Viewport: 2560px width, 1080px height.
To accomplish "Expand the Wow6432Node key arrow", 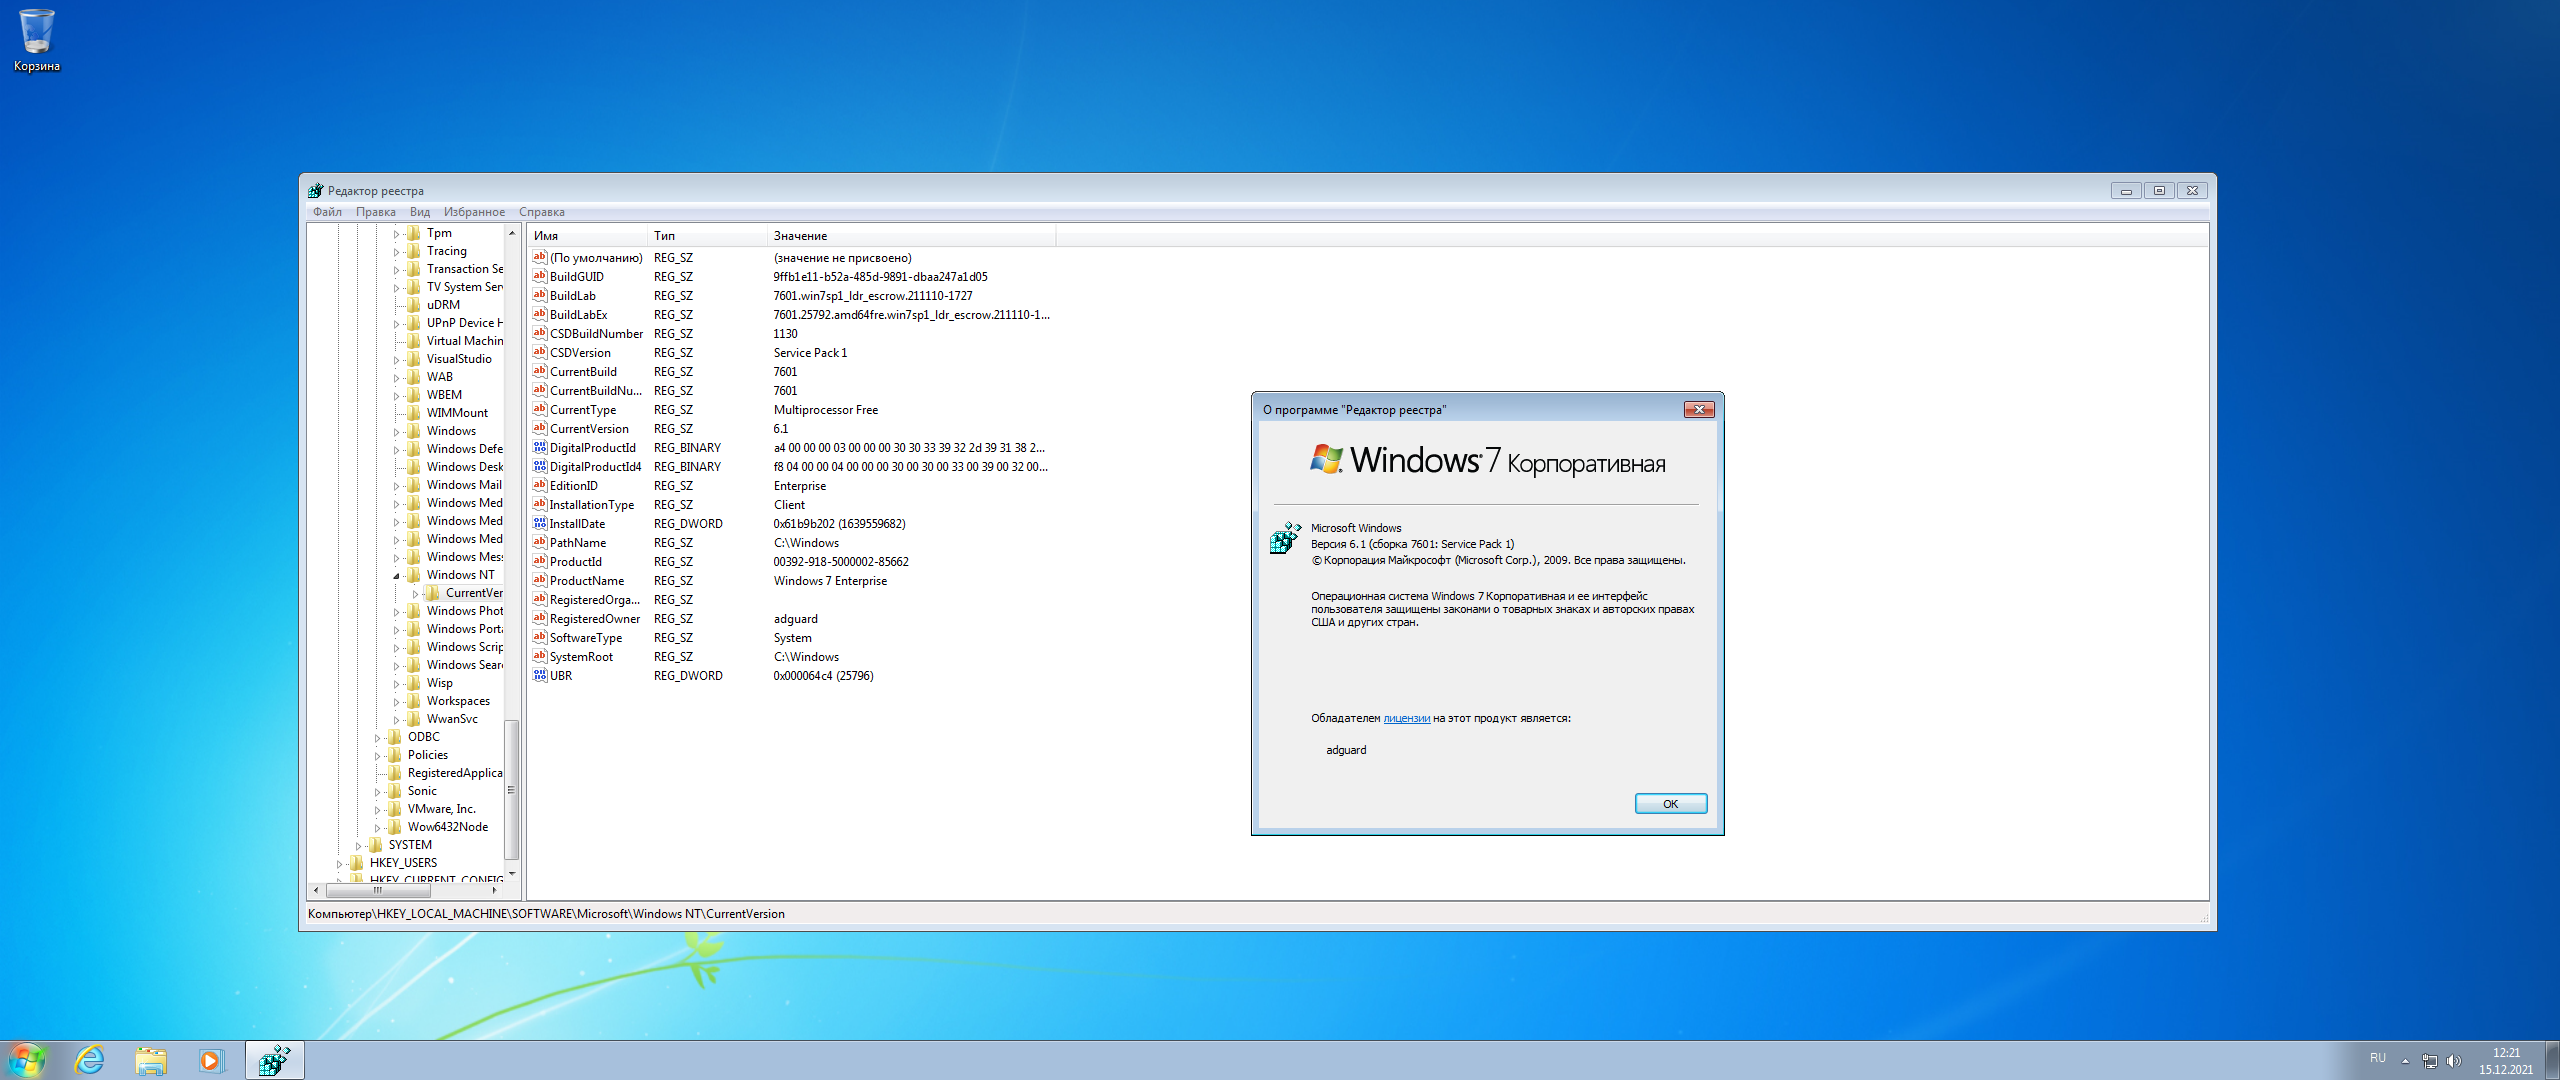I will (x=377, y=828).
